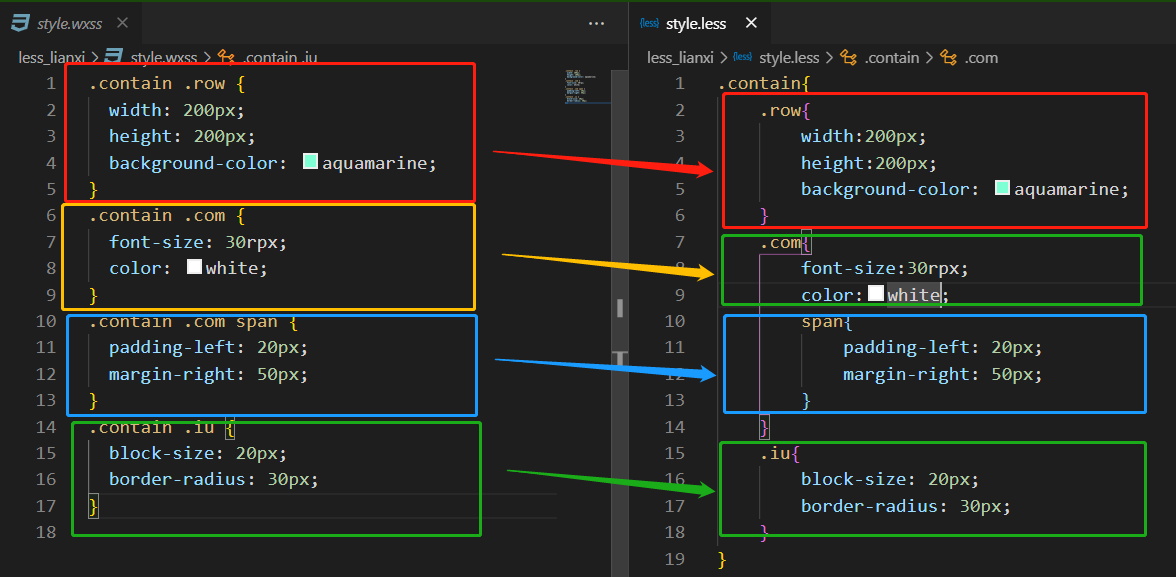Screen dimensions: 1176x577
Task: Click the CSS file icon on style.wxss tab
Action: (19, 23)
